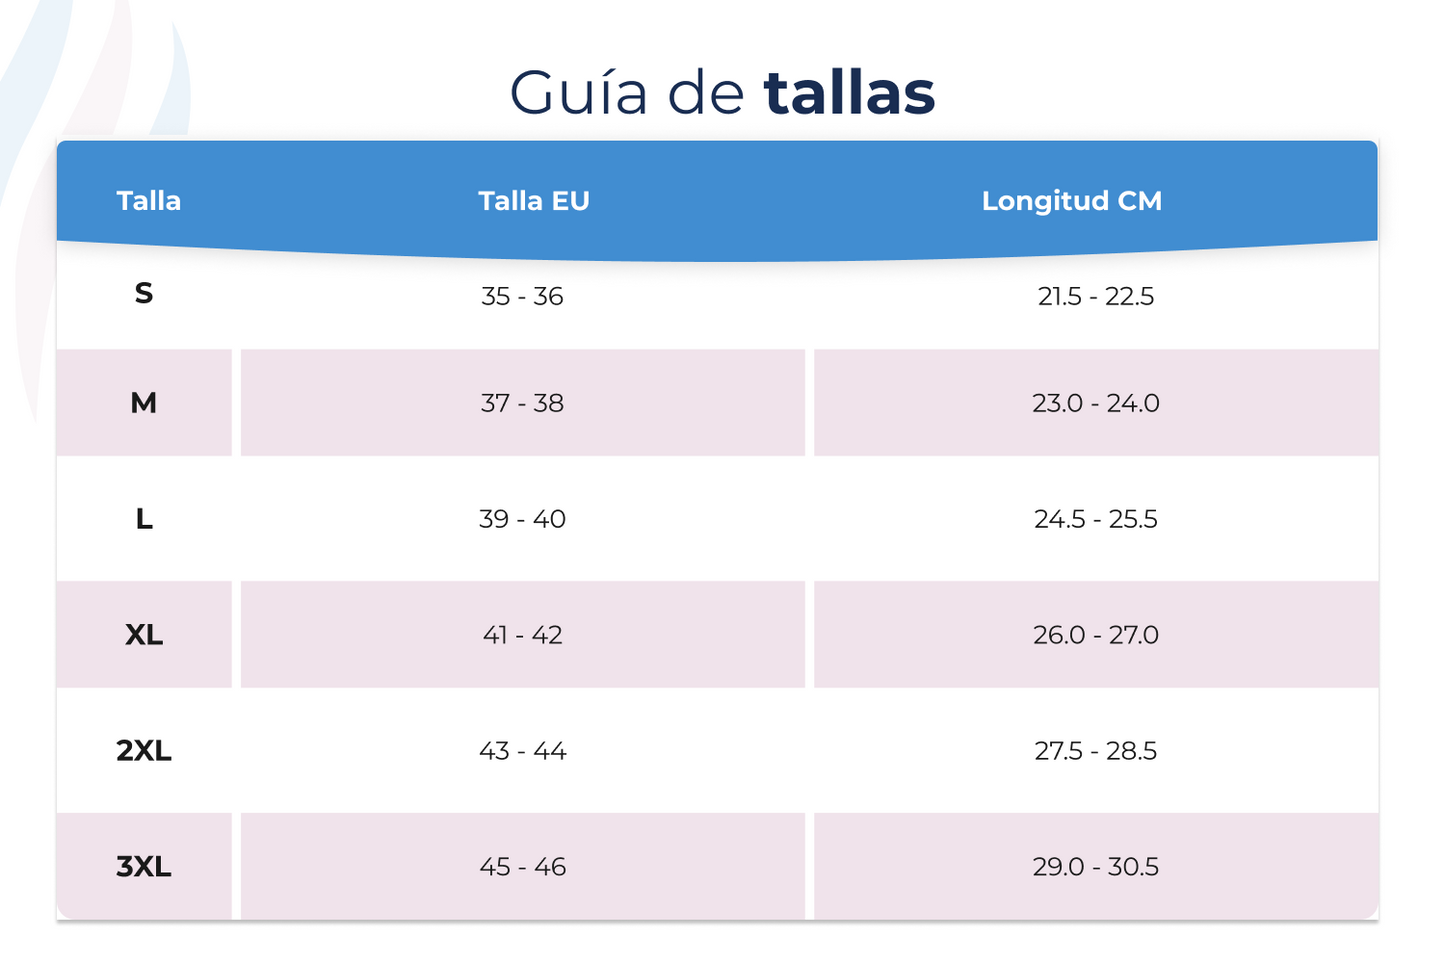The height and width of the screenshot is (963, 1445).
Task: Select the EU size 41 - 42 cell
Action: (x=522, y=635)
